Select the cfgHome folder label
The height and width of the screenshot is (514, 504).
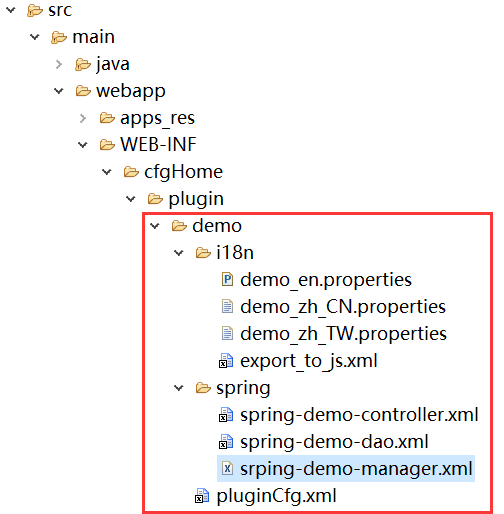tap(183, 173)
